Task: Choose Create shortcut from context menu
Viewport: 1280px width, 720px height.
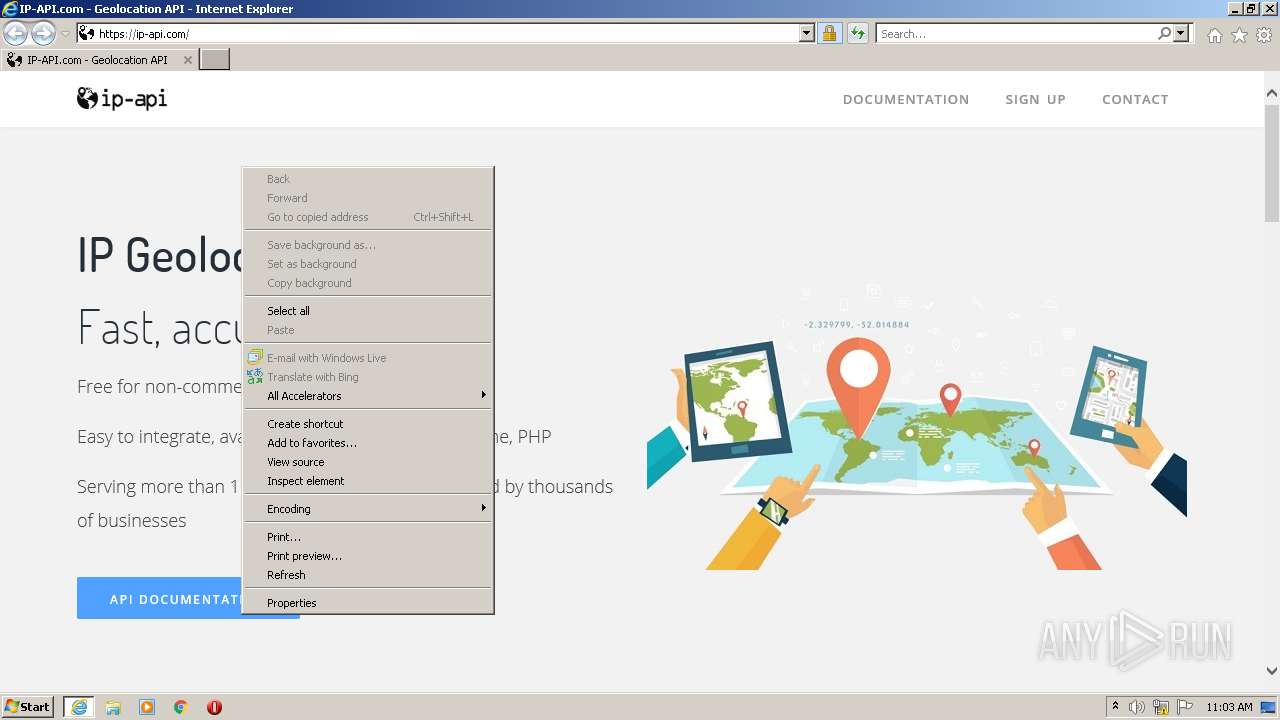Action: (x=368, y=424)
